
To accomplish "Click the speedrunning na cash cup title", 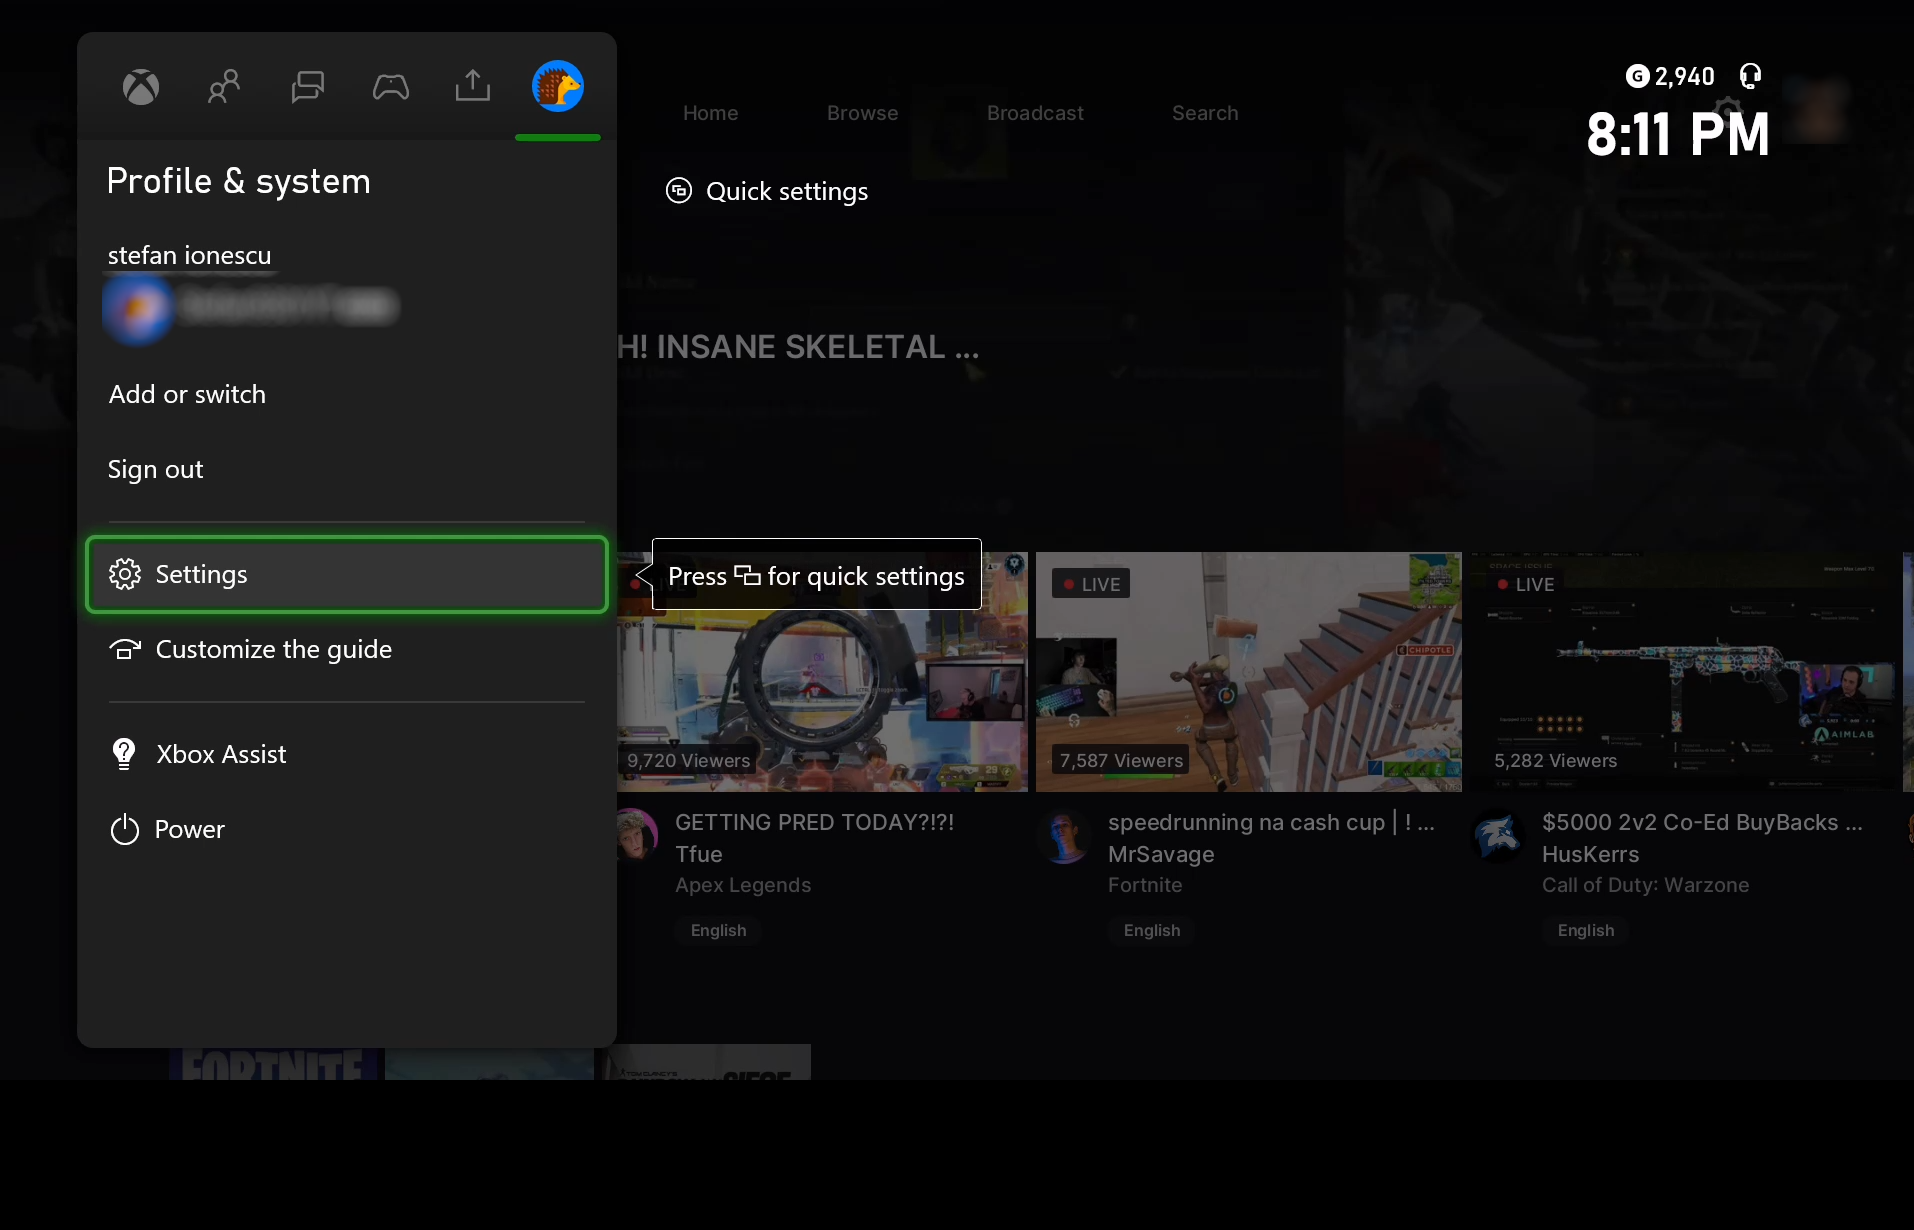I will 1271,822.
